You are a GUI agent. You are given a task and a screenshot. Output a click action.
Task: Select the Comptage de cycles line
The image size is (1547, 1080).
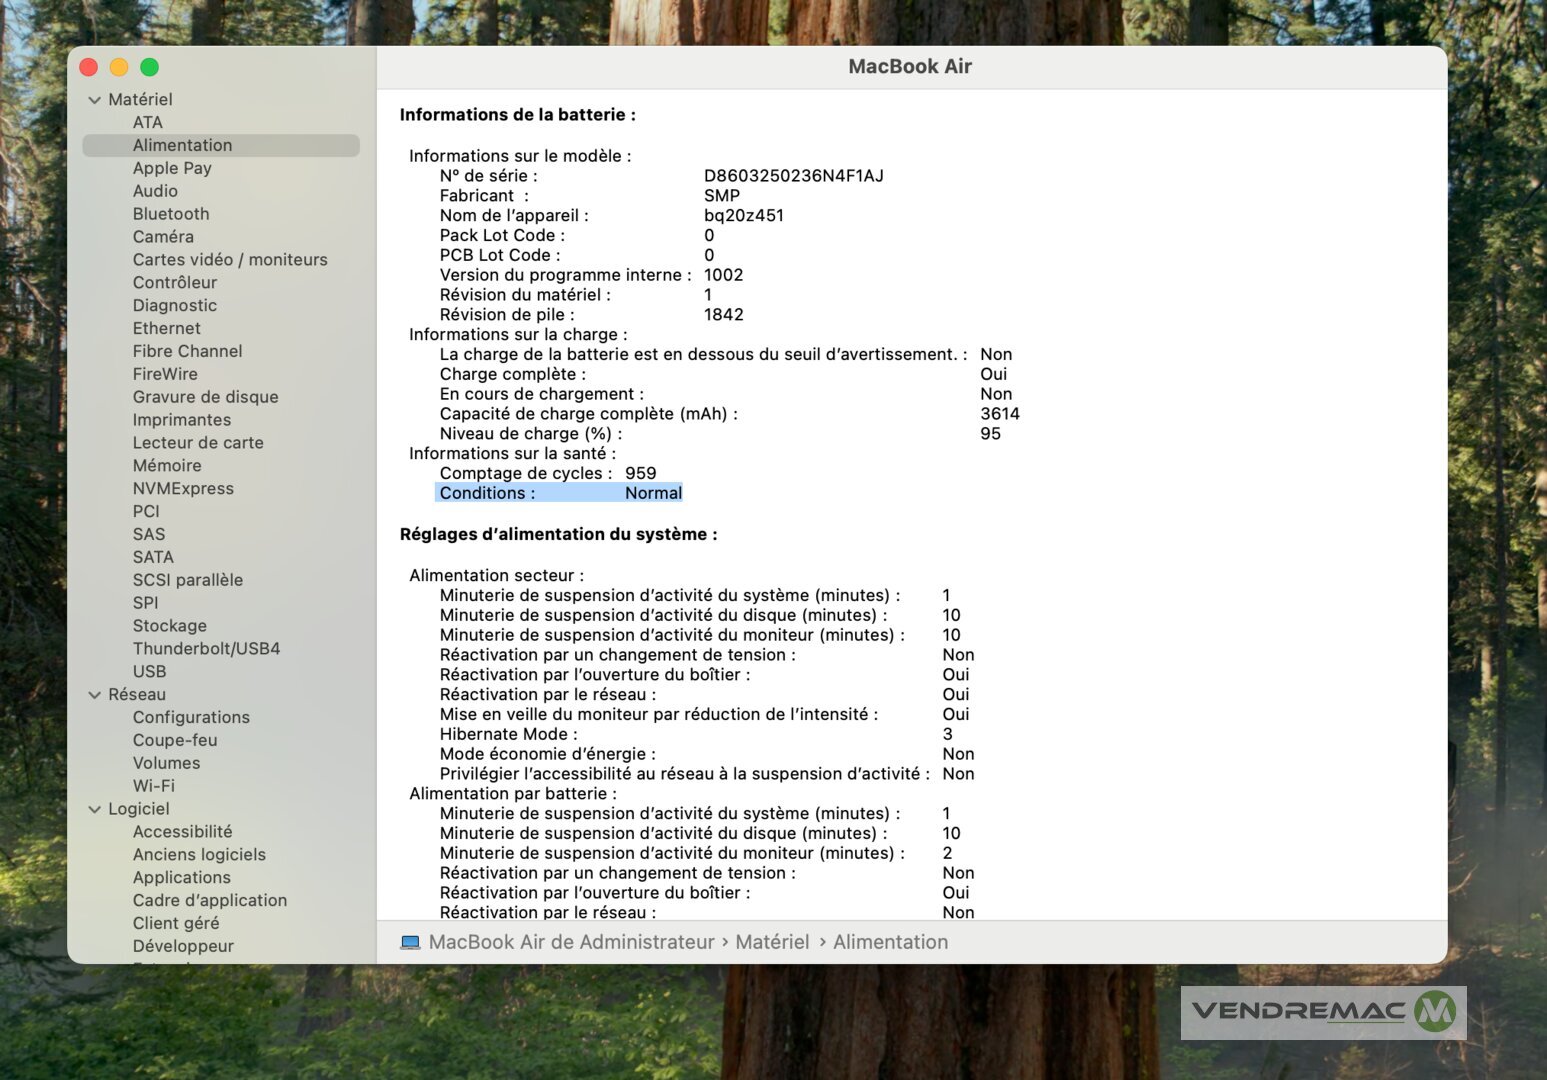coord(547,474)
